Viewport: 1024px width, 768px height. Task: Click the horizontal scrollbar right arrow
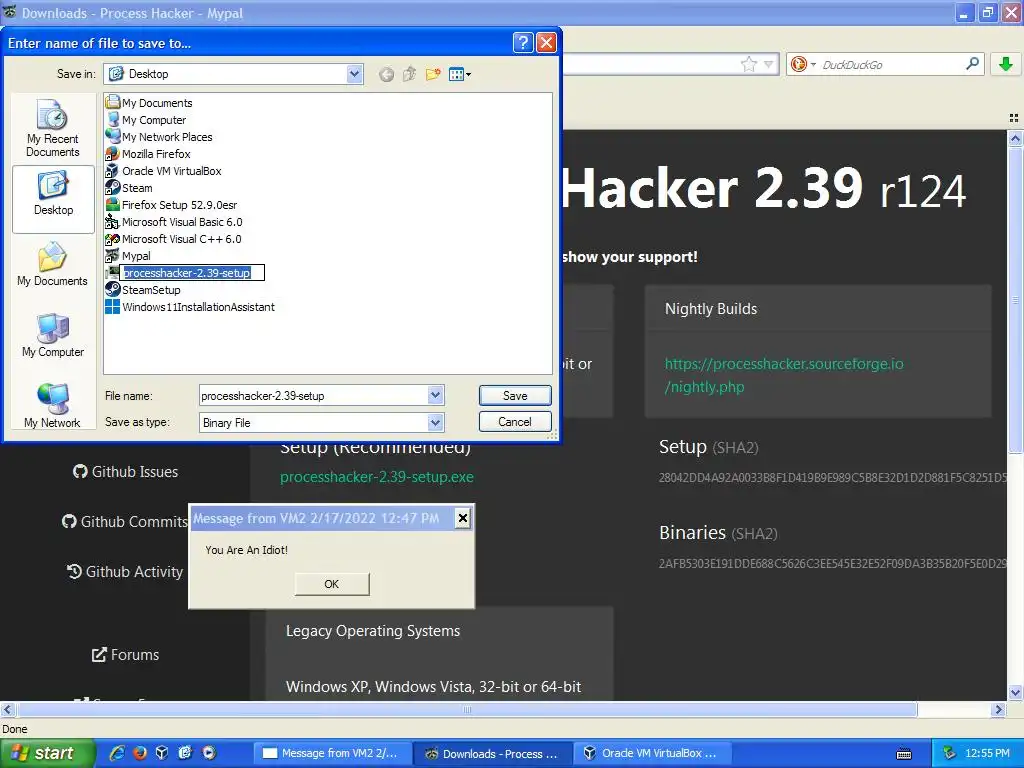[999, 709]
